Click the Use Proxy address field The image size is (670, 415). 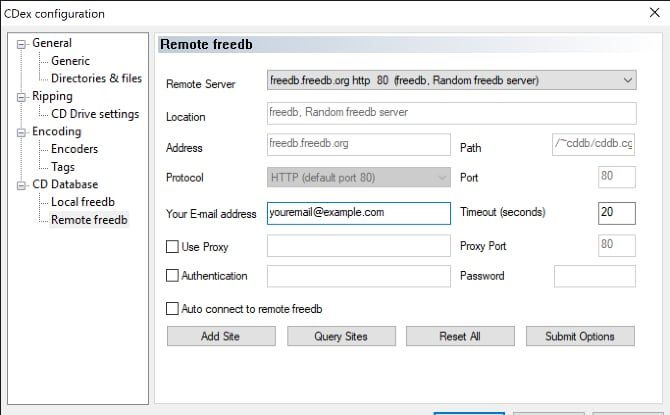pyautogui.click(x=359, y=246)
